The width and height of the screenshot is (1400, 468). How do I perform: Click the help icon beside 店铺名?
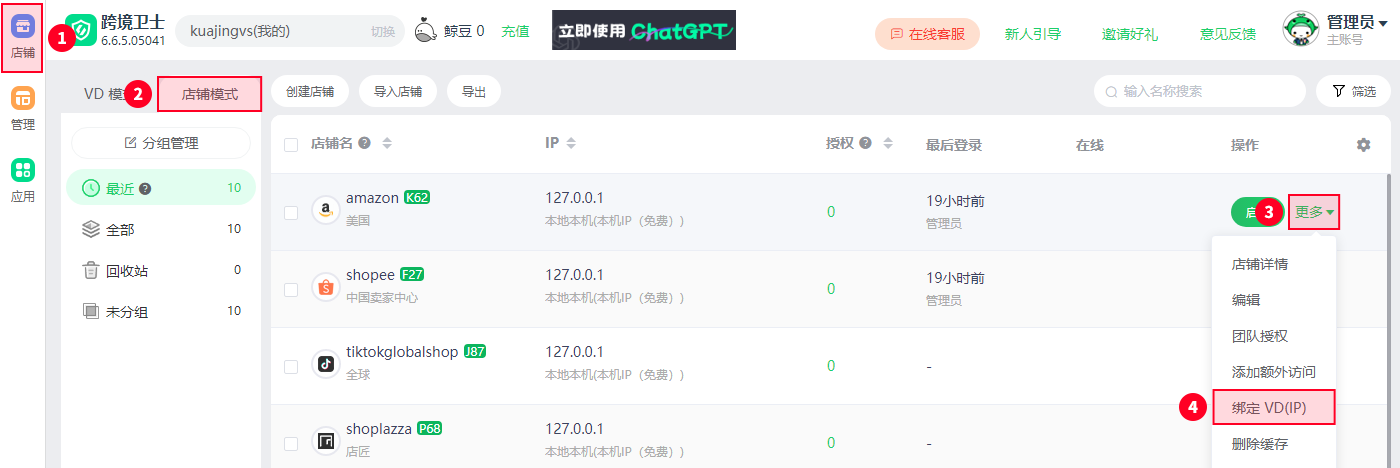[x=365, y=144]
